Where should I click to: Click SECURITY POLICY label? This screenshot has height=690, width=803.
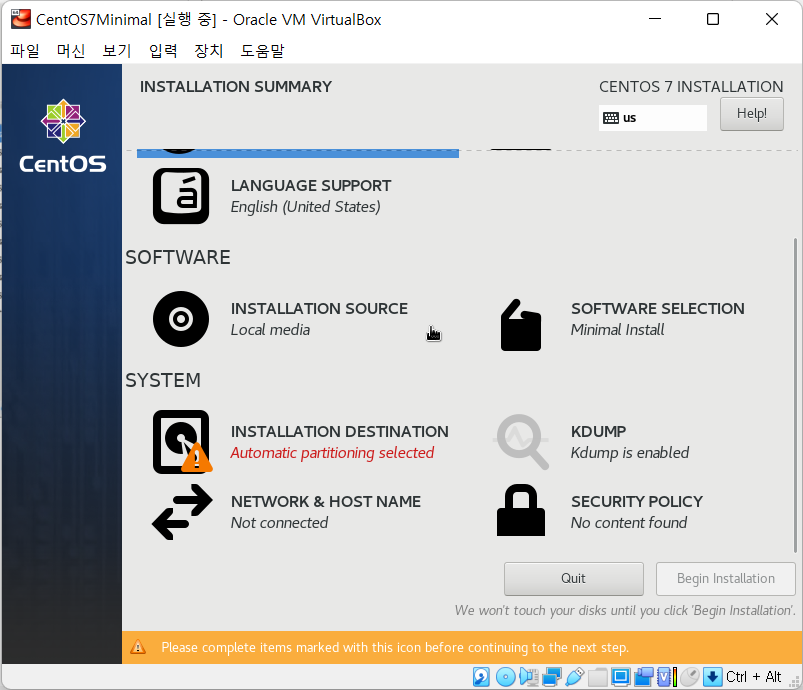(x=637, y=501)
